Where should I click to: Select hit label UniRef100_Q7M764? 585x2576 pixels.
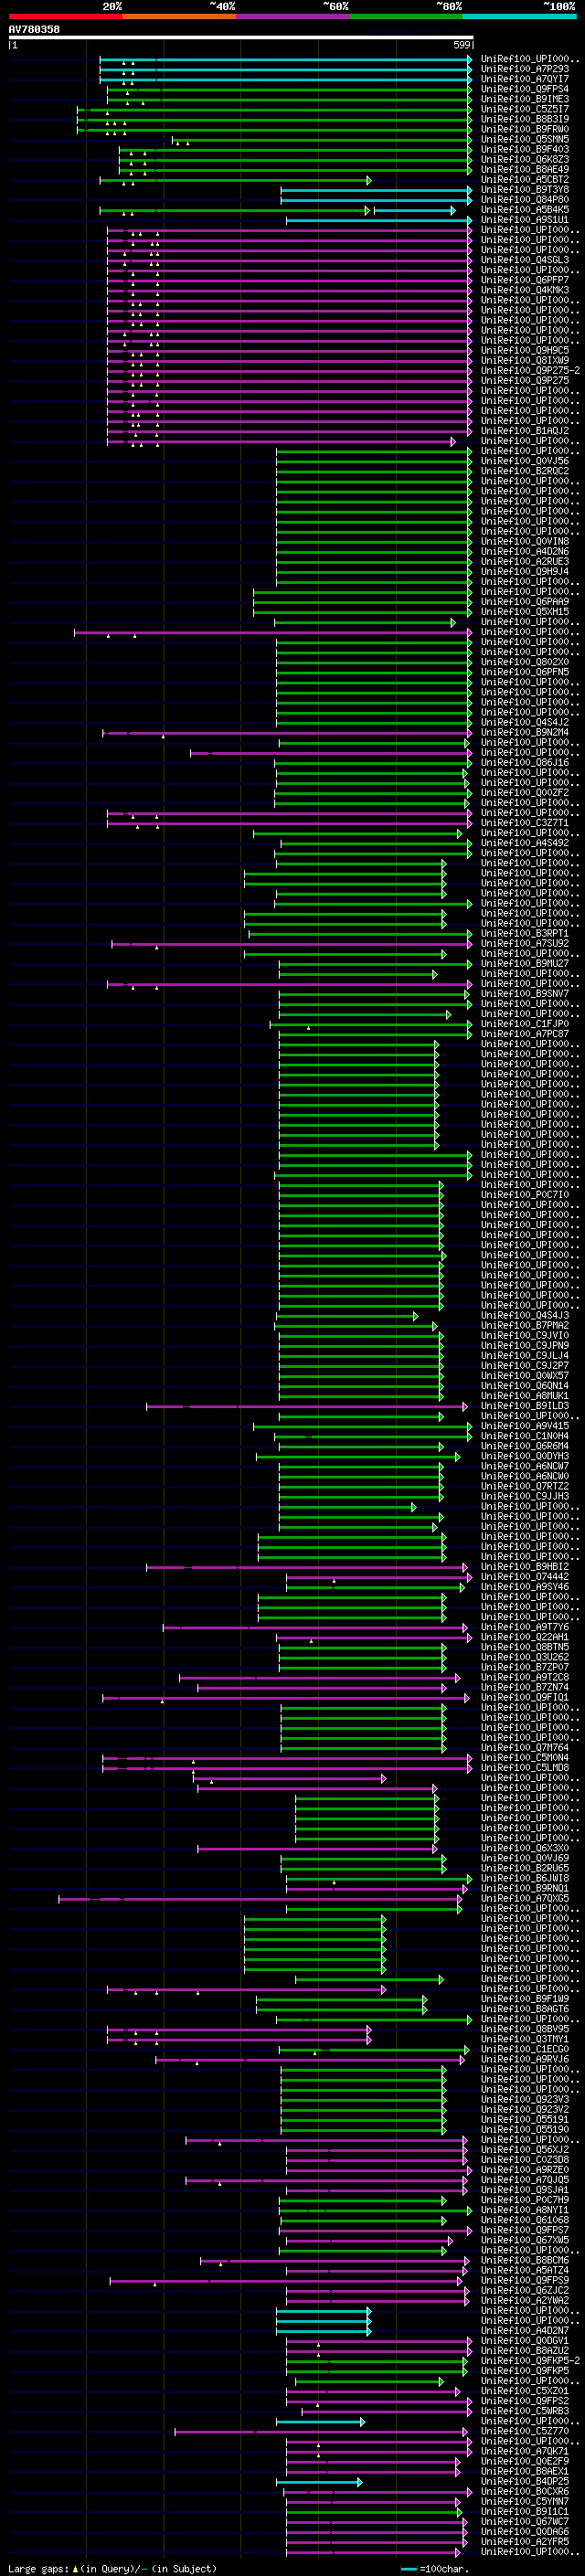(525, 1747)
